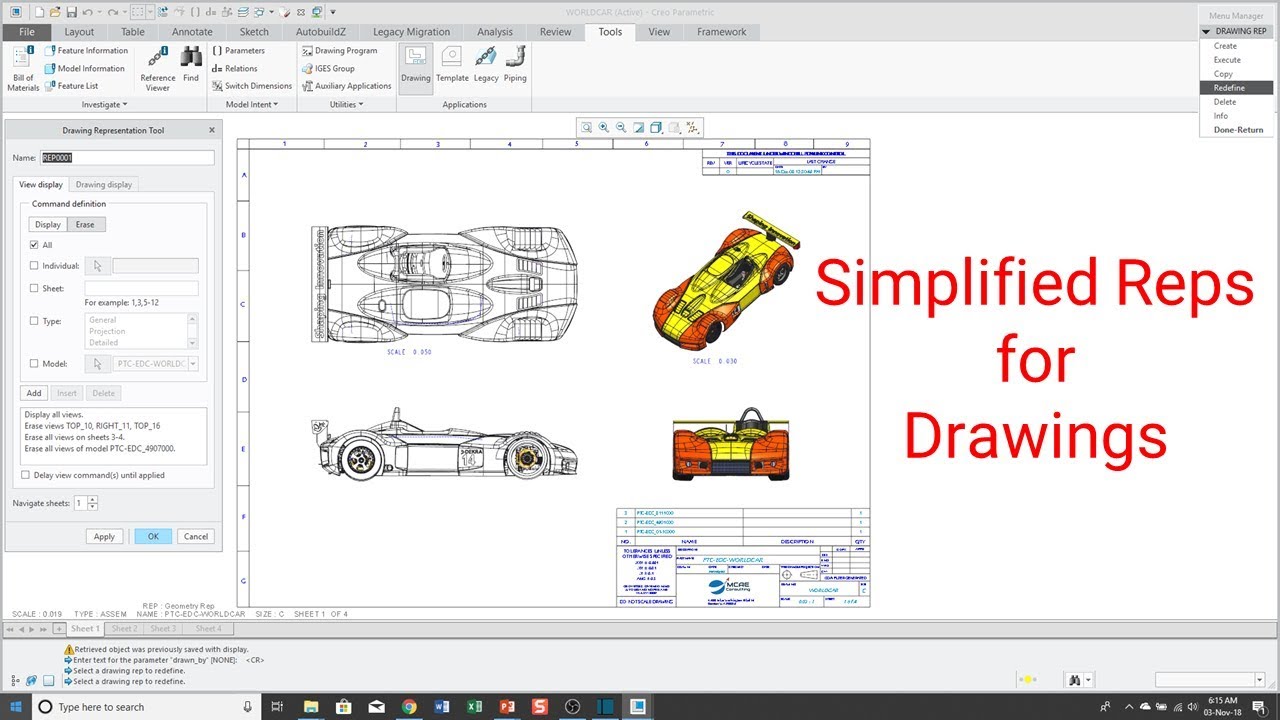Open Auxiliary Applications
The height and width of the screenshot is (720, 1280).
tap(347, 86)
